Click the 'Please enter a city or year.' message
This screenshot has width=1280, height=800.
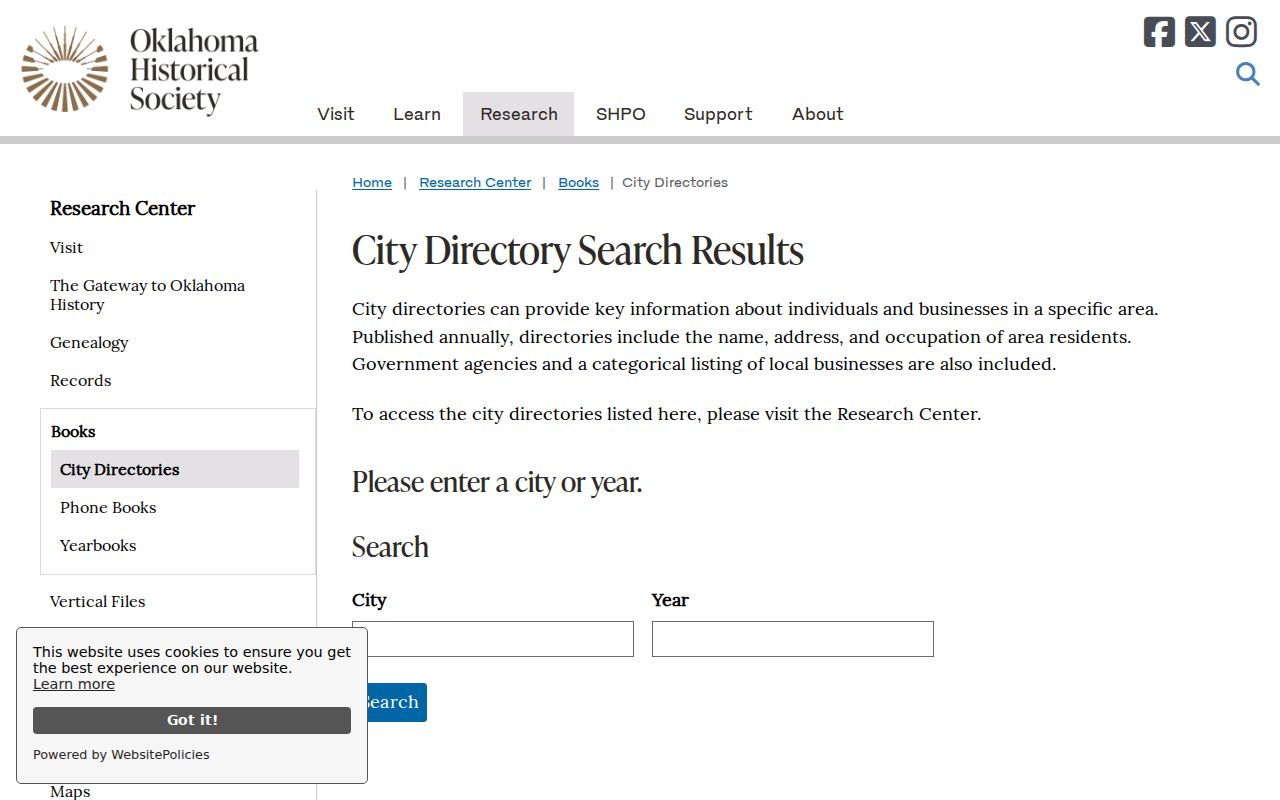[497, 482]
